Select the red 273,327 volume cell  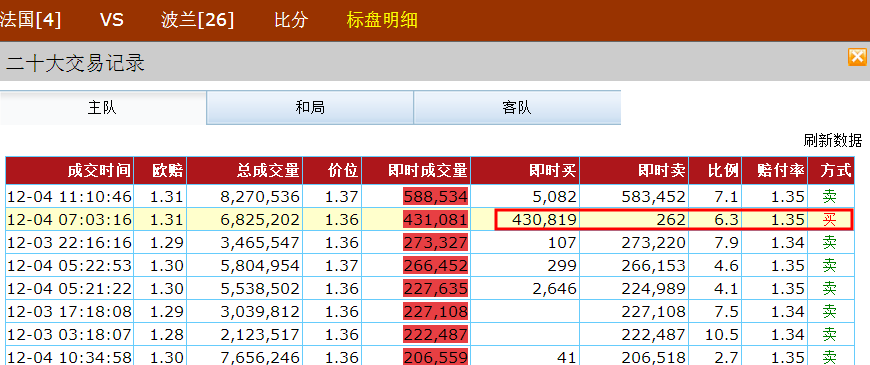pyautogui.click(x=436, y=242)
